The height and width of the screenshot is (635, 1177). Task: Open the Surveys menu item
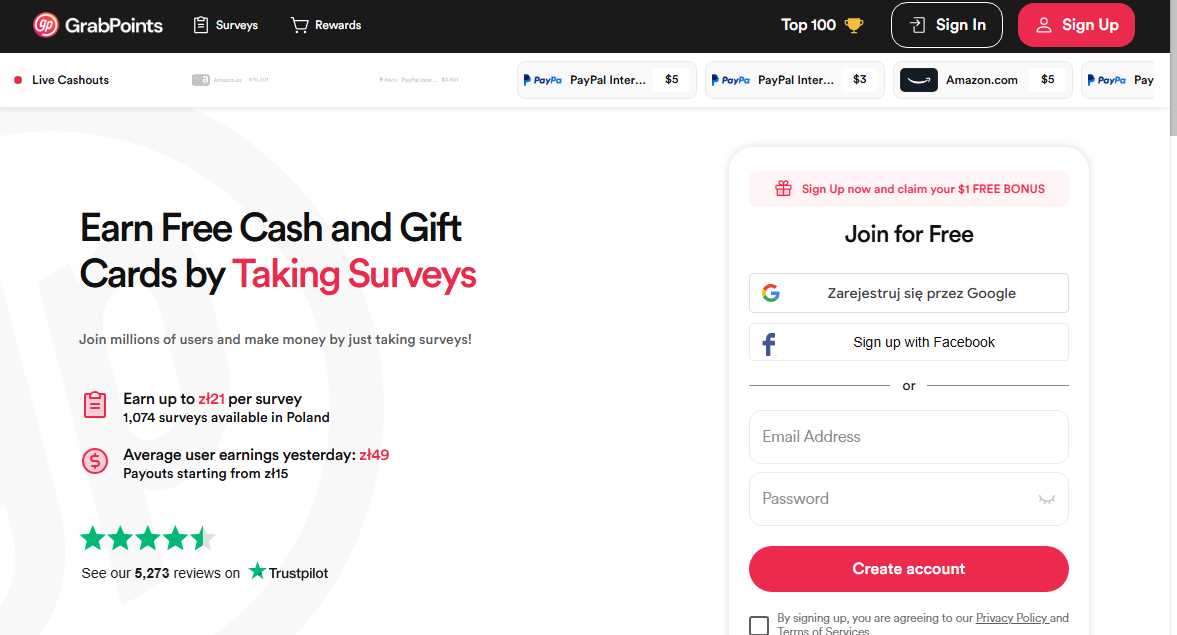tap(225, 25)
